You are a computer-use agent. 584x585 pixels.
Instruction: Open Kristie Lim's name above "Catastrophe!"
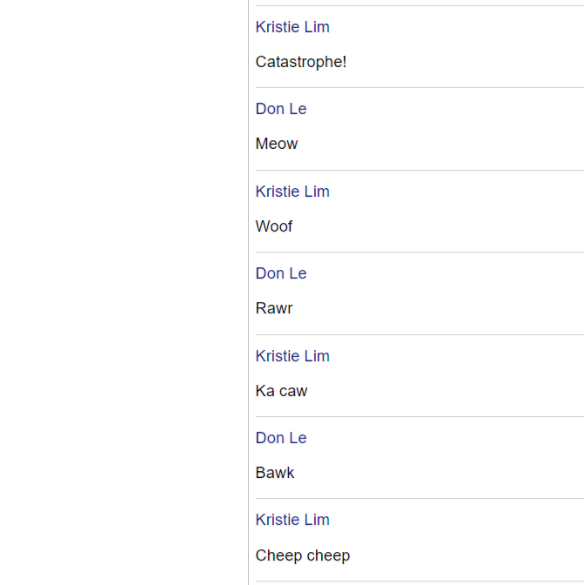coord(292,27)
